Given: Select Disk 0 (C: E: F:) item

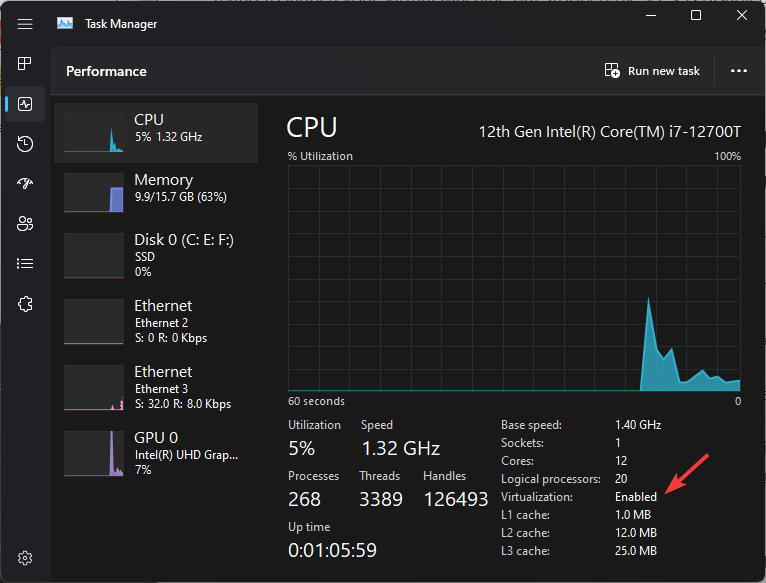Looking at the screenshot, I should (x=156, y=256).
